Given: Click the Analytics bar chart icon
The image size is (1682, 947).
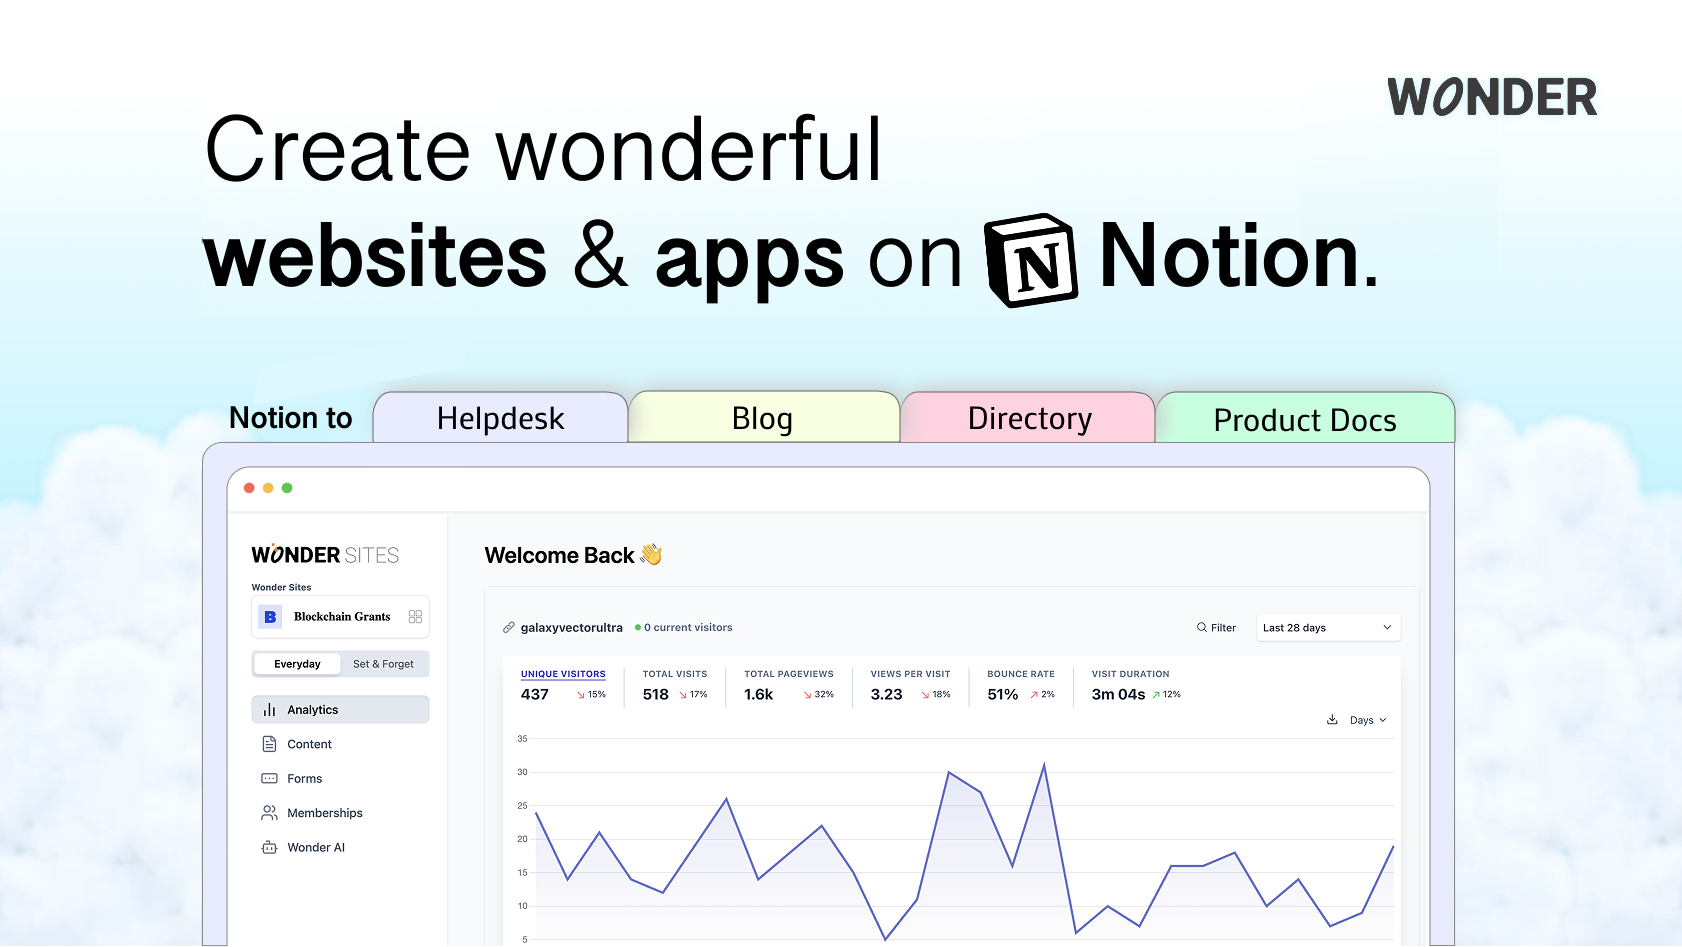Looking at the screenshot, I should tap(269, 710).
